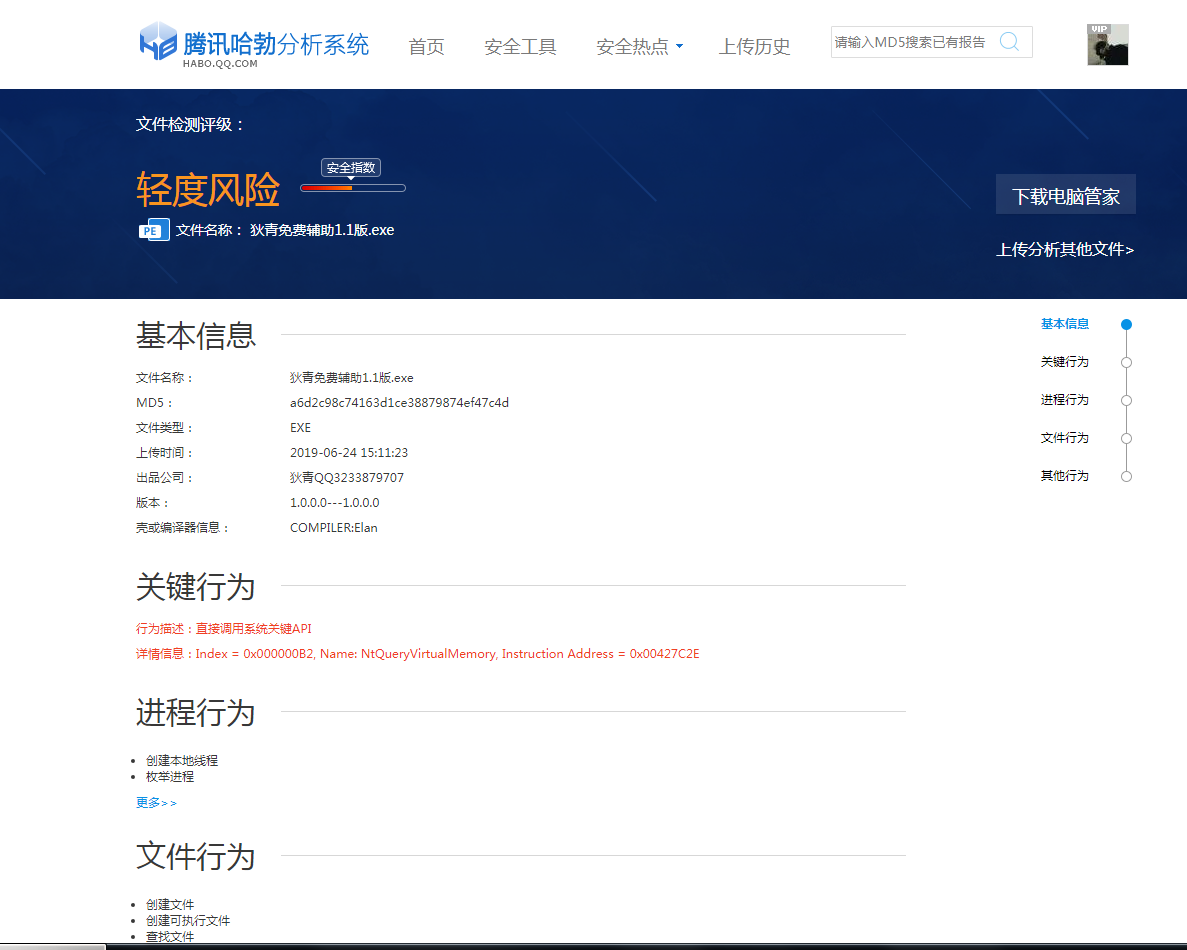Click the 安全指数 tooltip label
The width and height of the screenshot is (1187, 950).
[x=350, y=167]
